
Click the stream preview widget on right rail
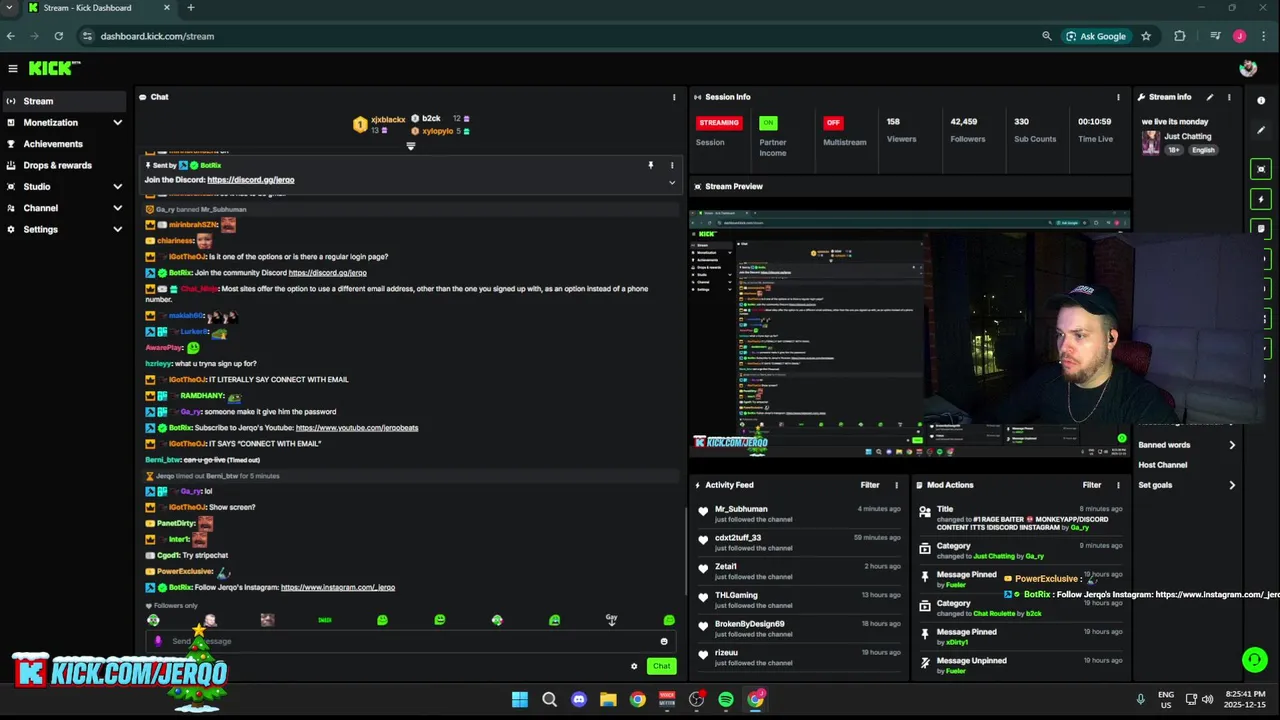[x=1261, y=169]
